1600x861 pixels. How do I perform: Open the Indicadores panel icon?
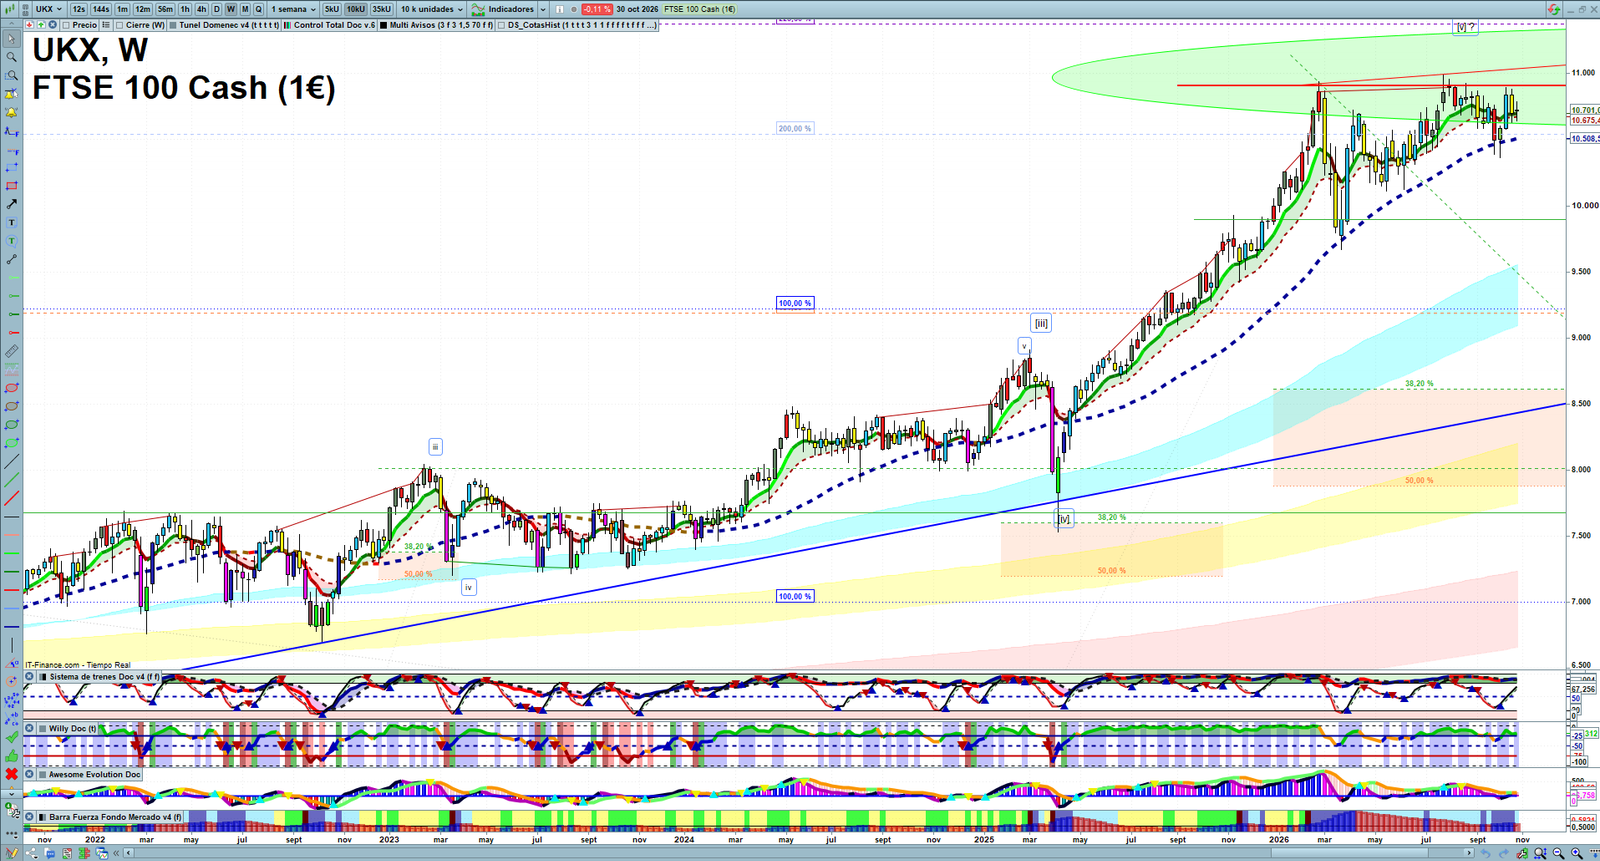(x=478, y=9)
